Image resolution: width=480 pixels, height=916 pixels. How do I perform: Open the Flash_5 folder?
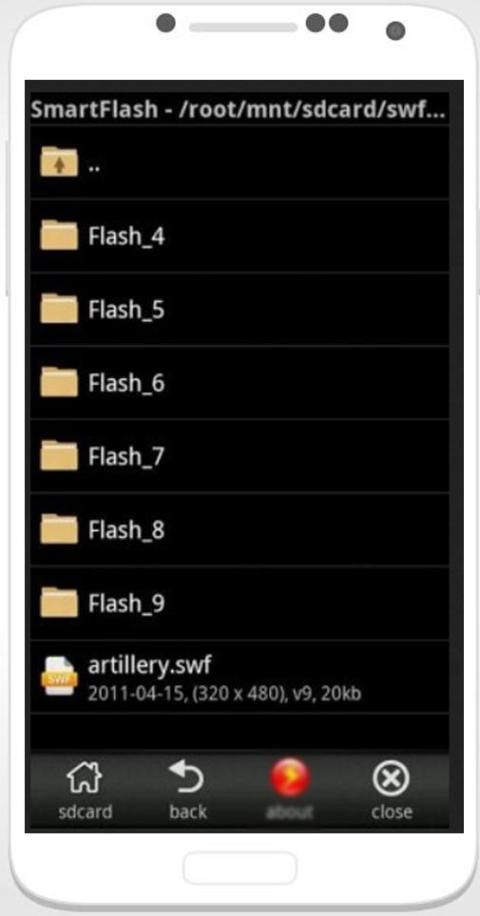[x=240, y=309]
